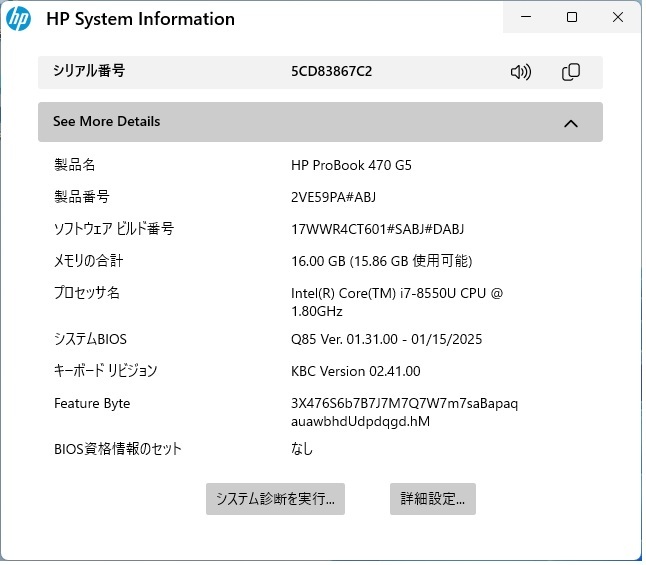Click the HP System Information window title

[x=141, y=19]
